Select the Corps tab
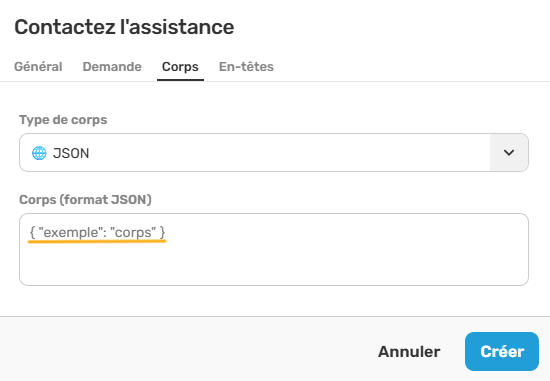 (180, 67)
